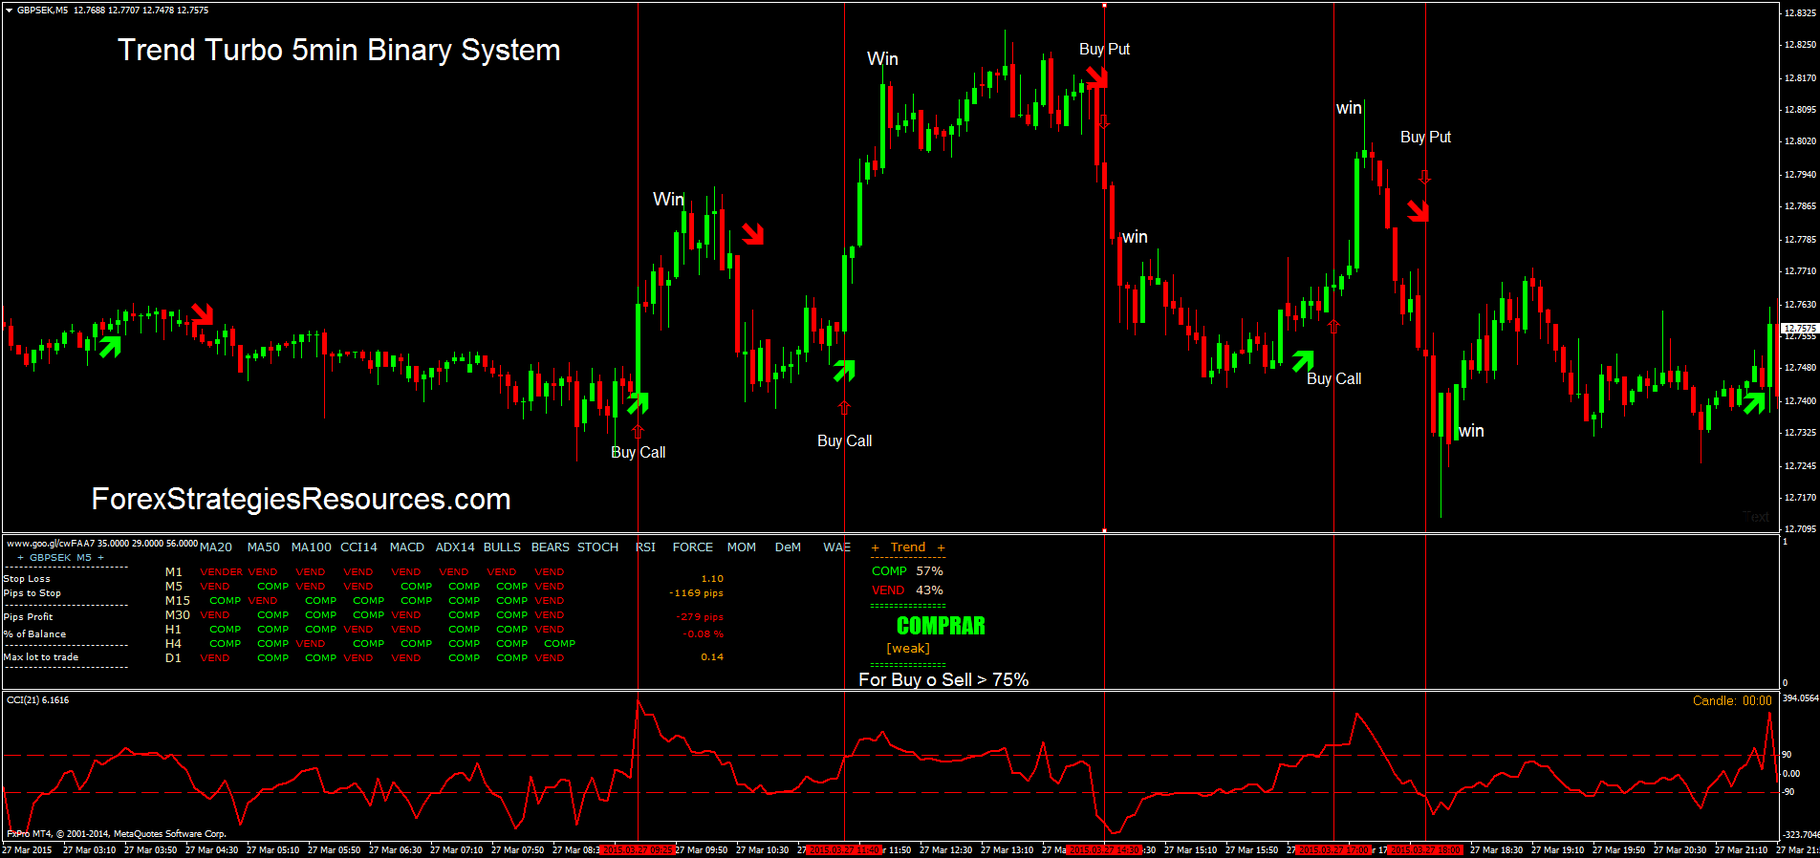This screenshot has width=1820, height=858.
Task: Select the 2015.03.27 14:30 time marker
Action: click(1104, 850)
